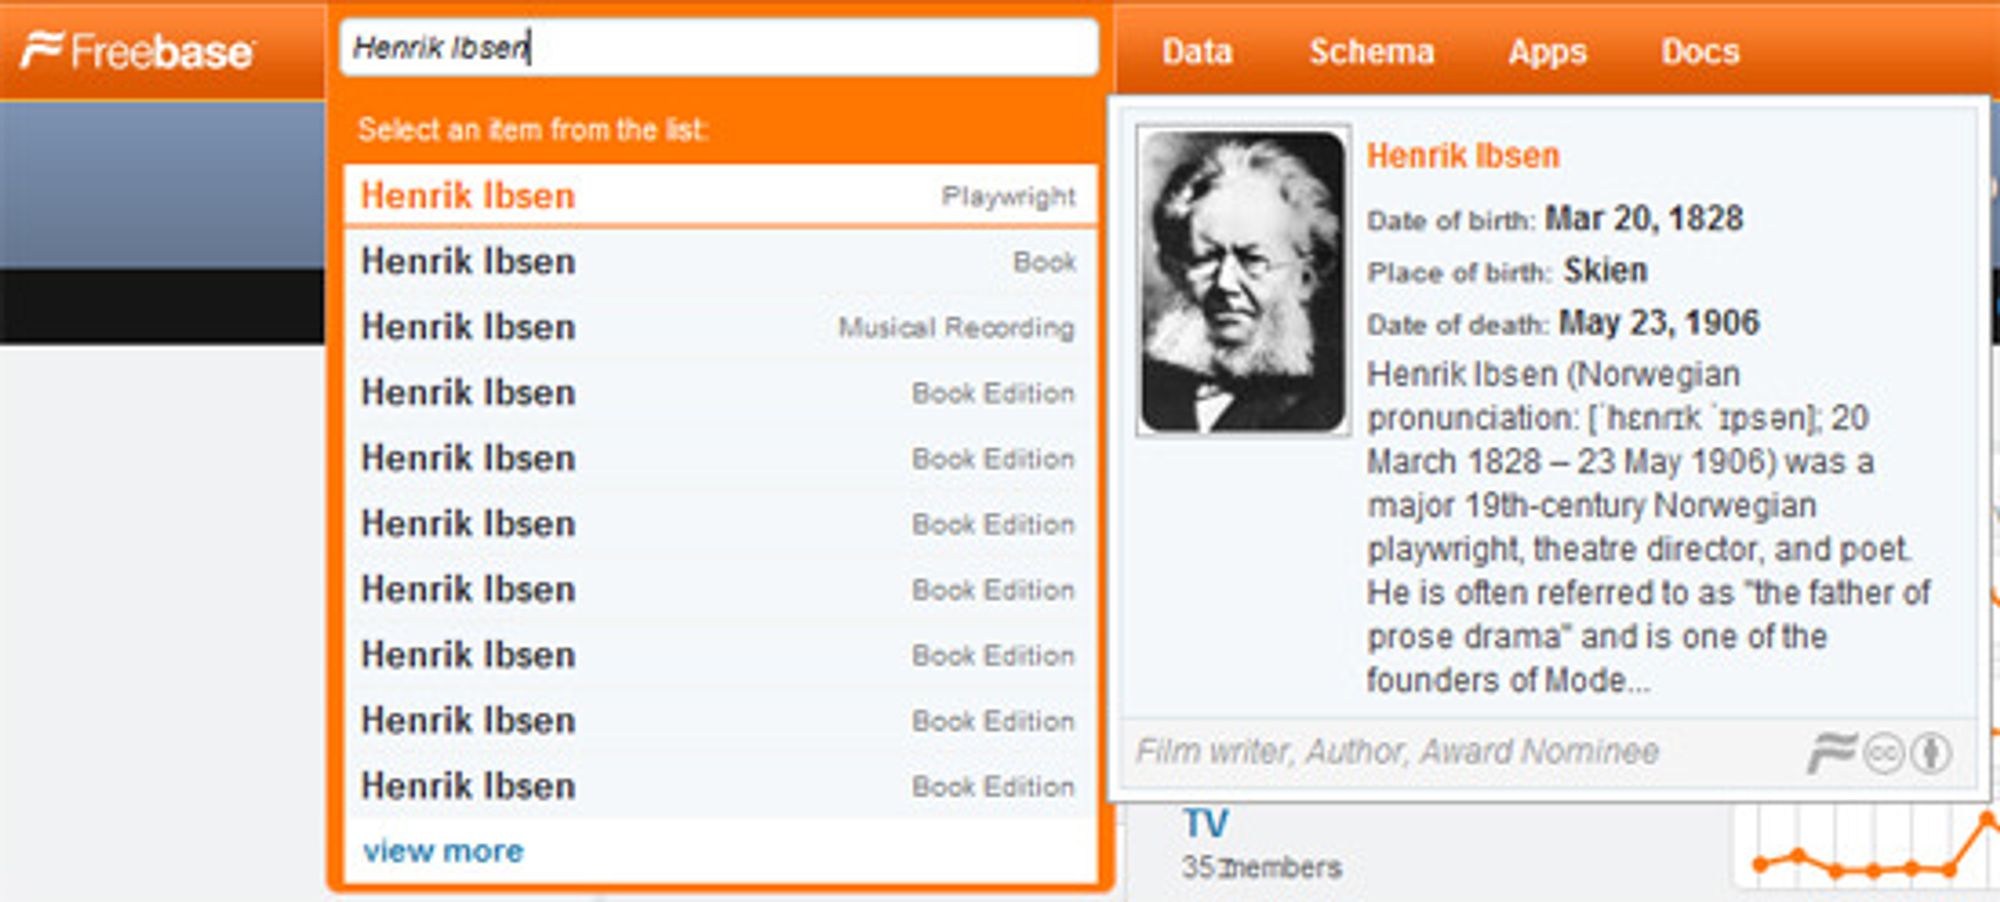This screenshot has height=902, width=2000.
Task: Open the Docs menu
Action: (1700, 51)
